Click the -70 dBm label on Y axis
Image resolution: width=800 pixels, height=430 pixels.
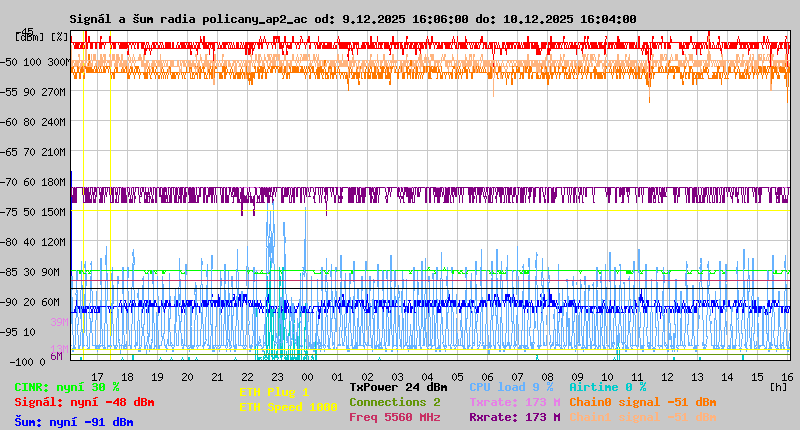tap(8, 182)
